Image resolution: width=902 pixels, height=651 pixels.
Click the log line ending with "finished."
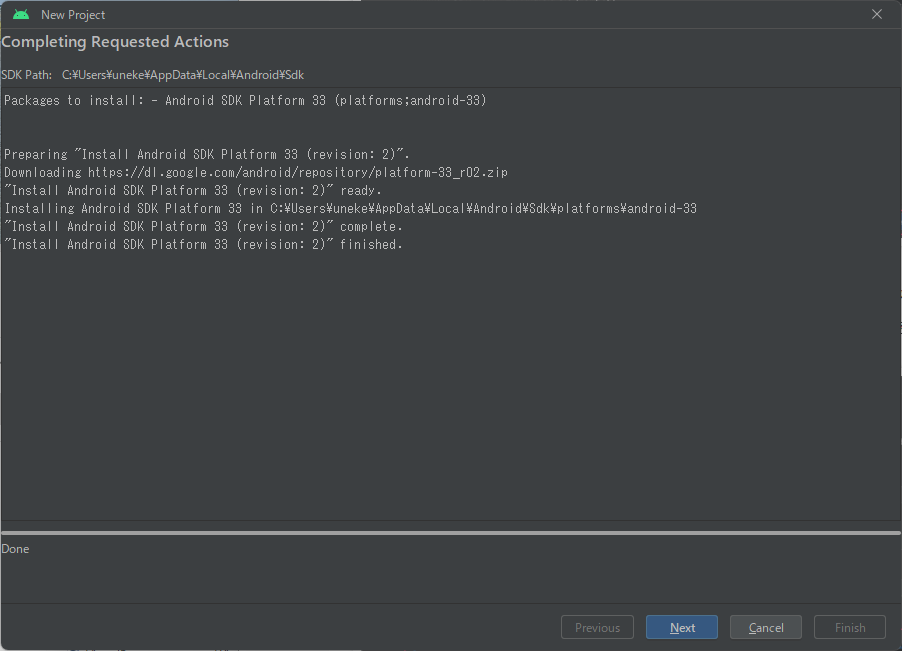pyautogui.click(x=203, y=245)
